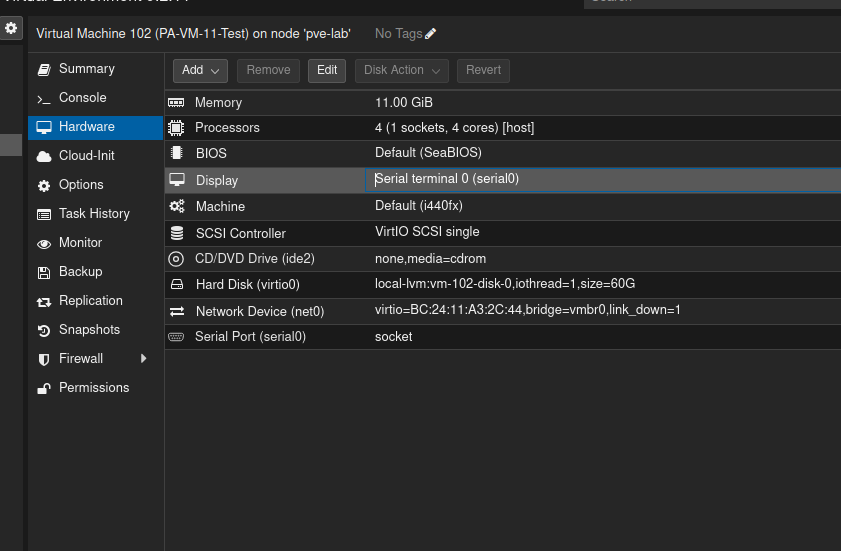
Task: Open the Add dropdown menu
Action: pyautogui.click(x=200, y=70)
